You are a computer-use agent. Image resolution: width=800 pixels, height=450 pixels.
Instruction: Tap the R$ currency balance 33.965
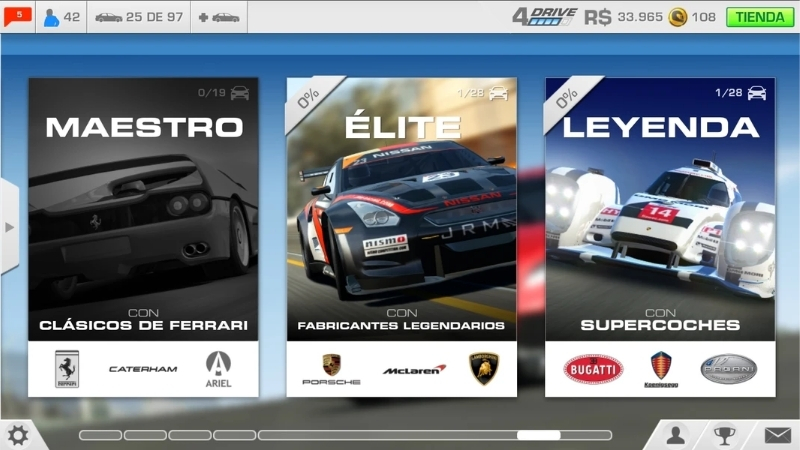[x=623, y=17]
